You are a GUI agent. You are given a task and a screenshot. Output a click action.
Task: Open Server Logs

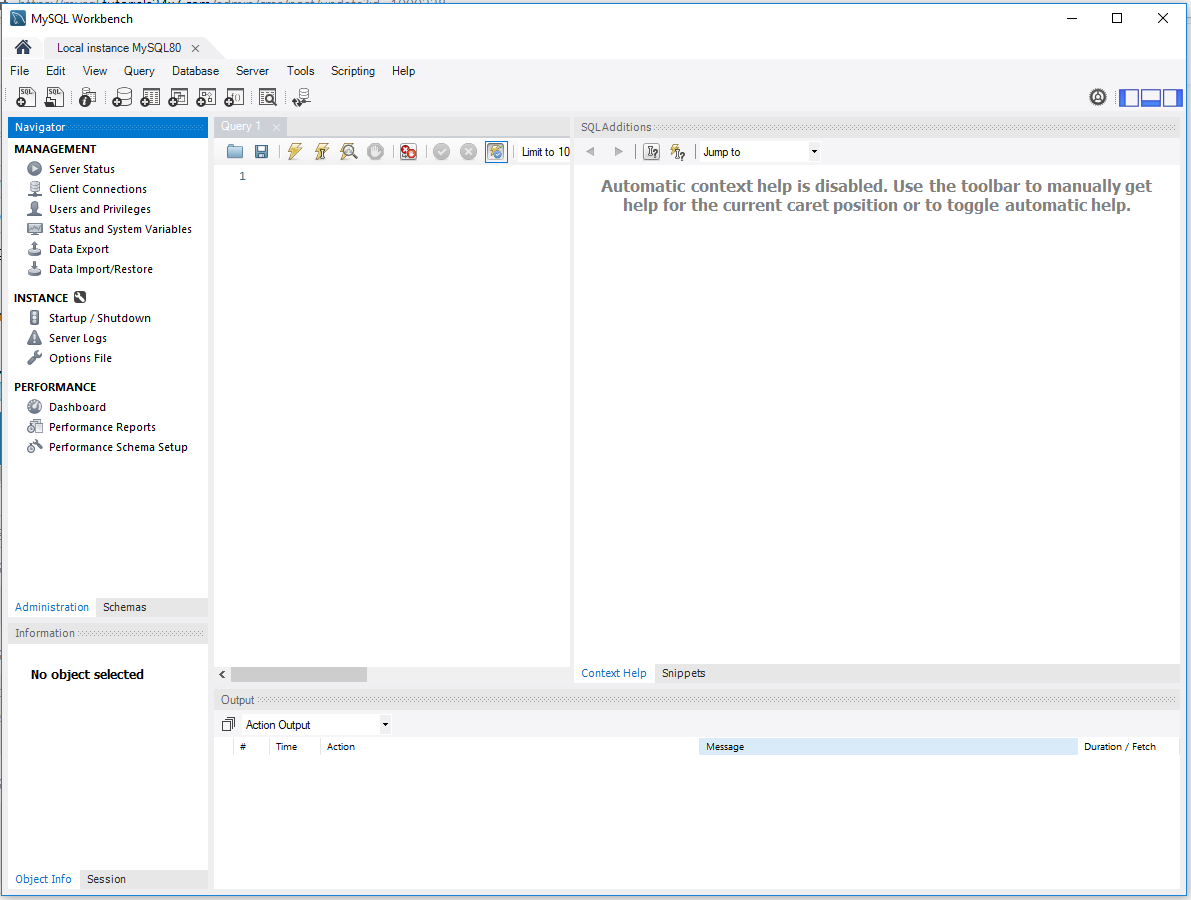pyautogui.click(x=77, y=338)
